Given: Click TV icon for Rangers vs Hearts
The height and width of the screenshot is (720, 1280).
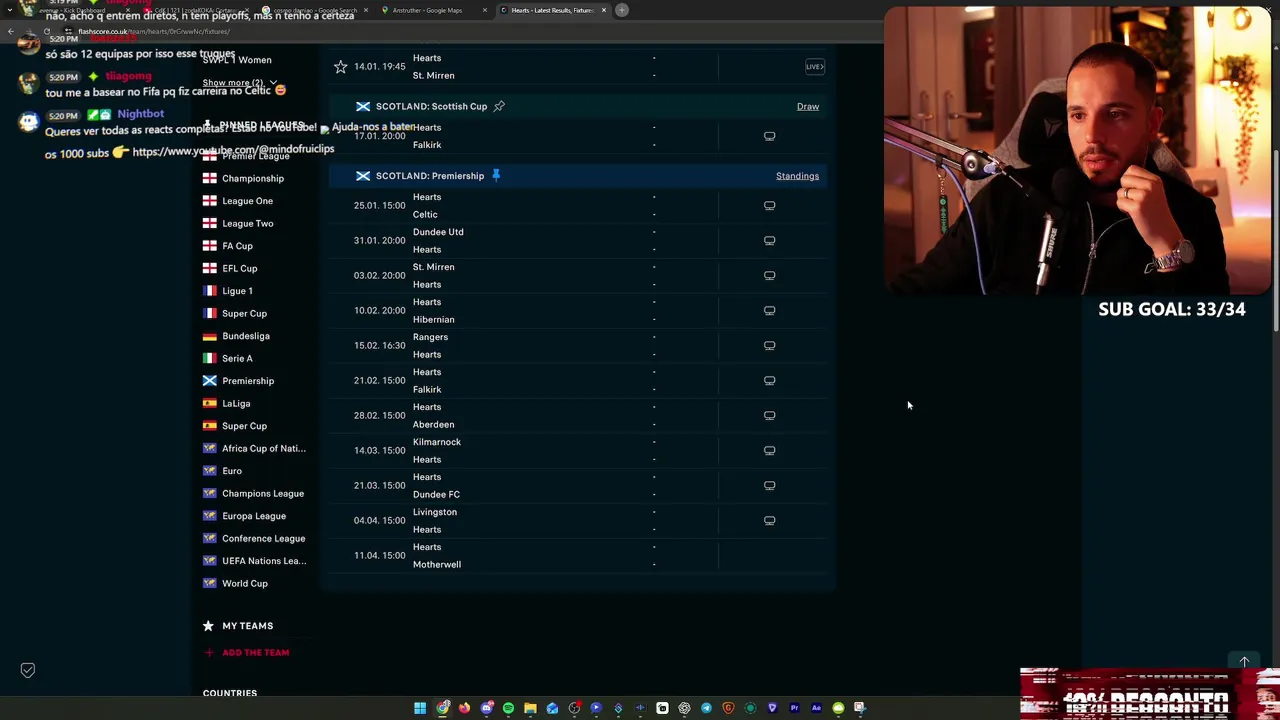Looking at the screenshot, I should 769,346.
